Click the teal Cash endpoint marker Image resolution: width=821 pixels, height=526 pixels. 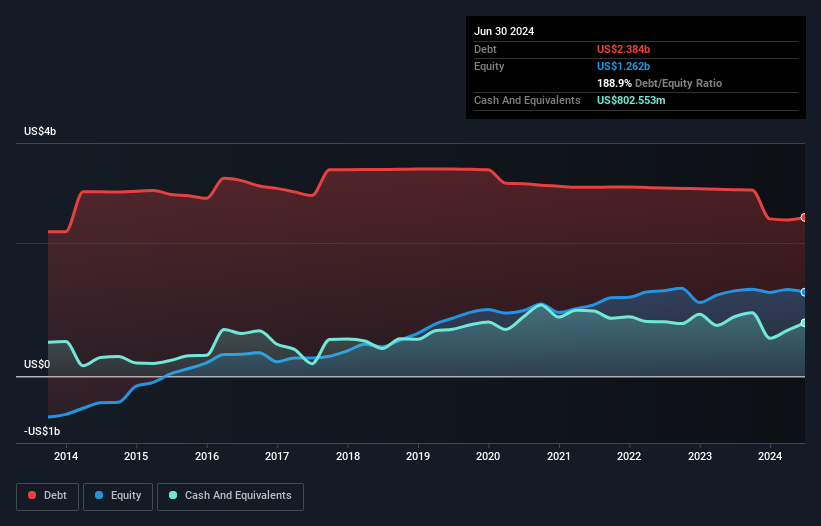coord(804,323)
